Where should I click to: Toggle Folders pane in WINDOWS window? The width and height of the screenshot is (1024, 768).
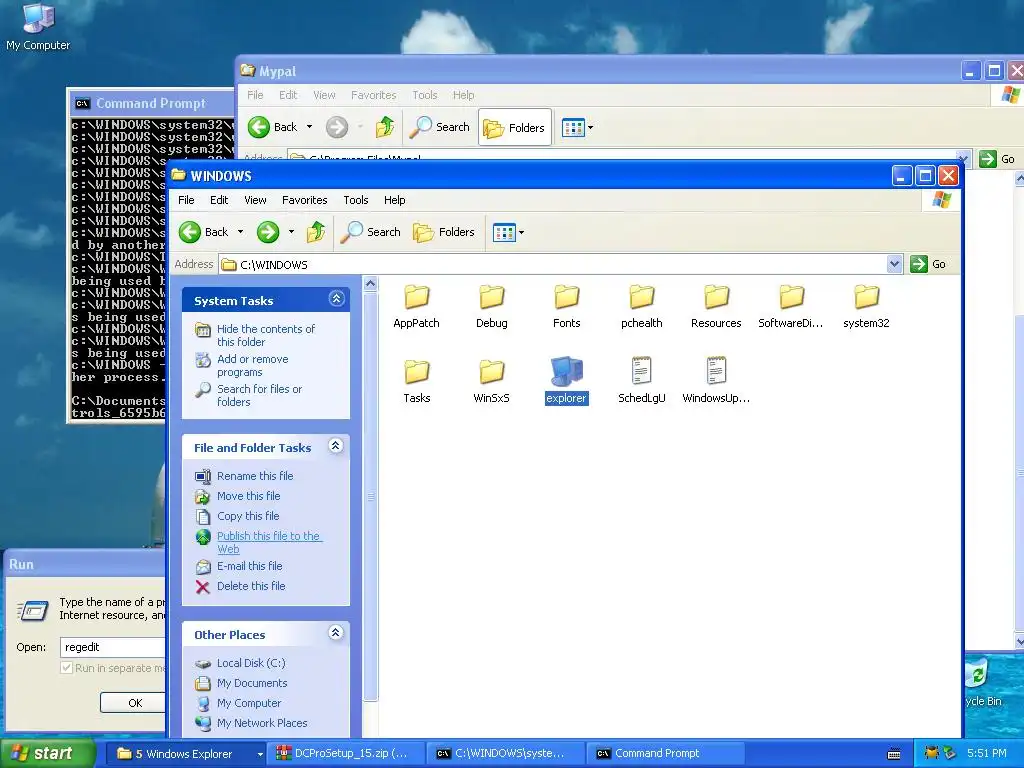click(443, 232)
